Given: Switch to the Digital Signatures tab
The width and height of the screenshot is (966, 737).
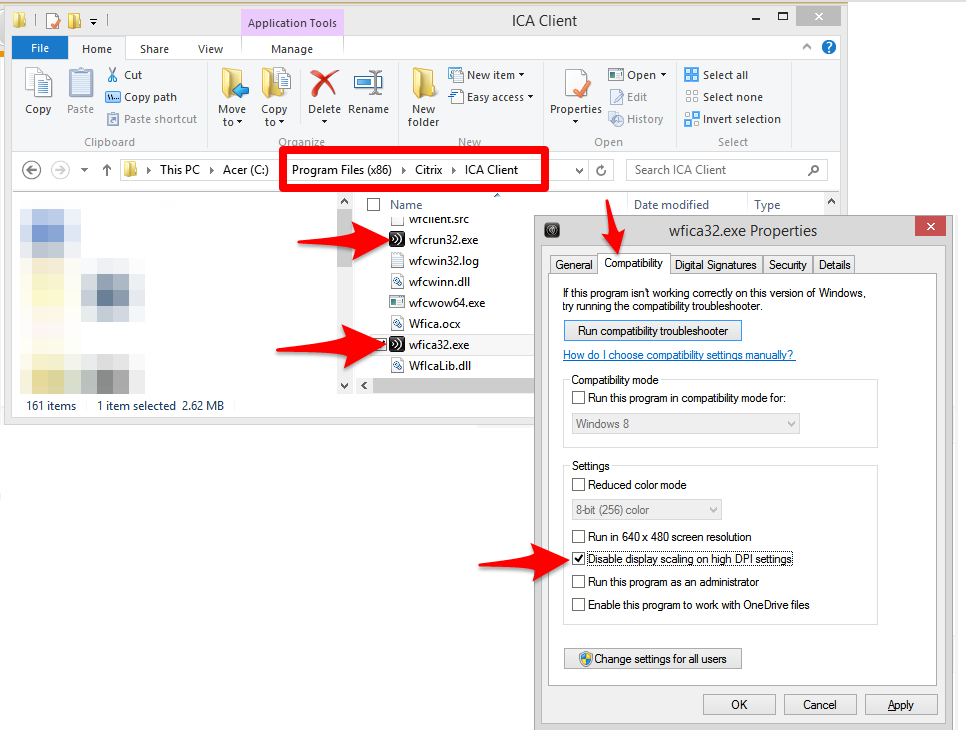Looking at the screenshot, I should point(715,265).
